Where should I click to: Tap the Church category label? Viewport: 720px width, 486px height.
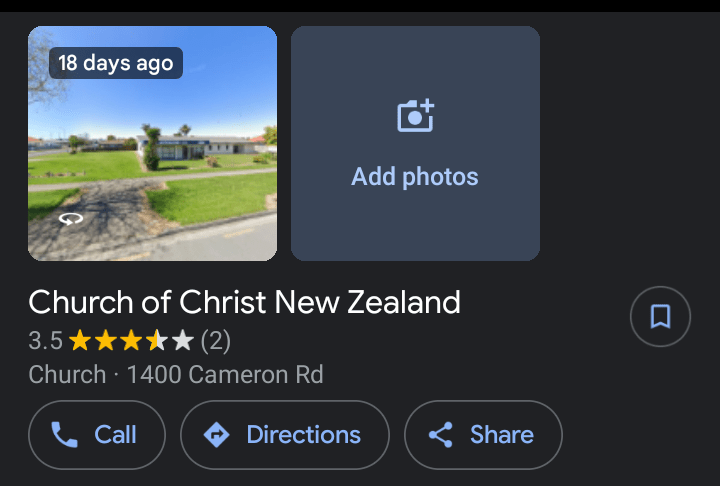(67, 375)
